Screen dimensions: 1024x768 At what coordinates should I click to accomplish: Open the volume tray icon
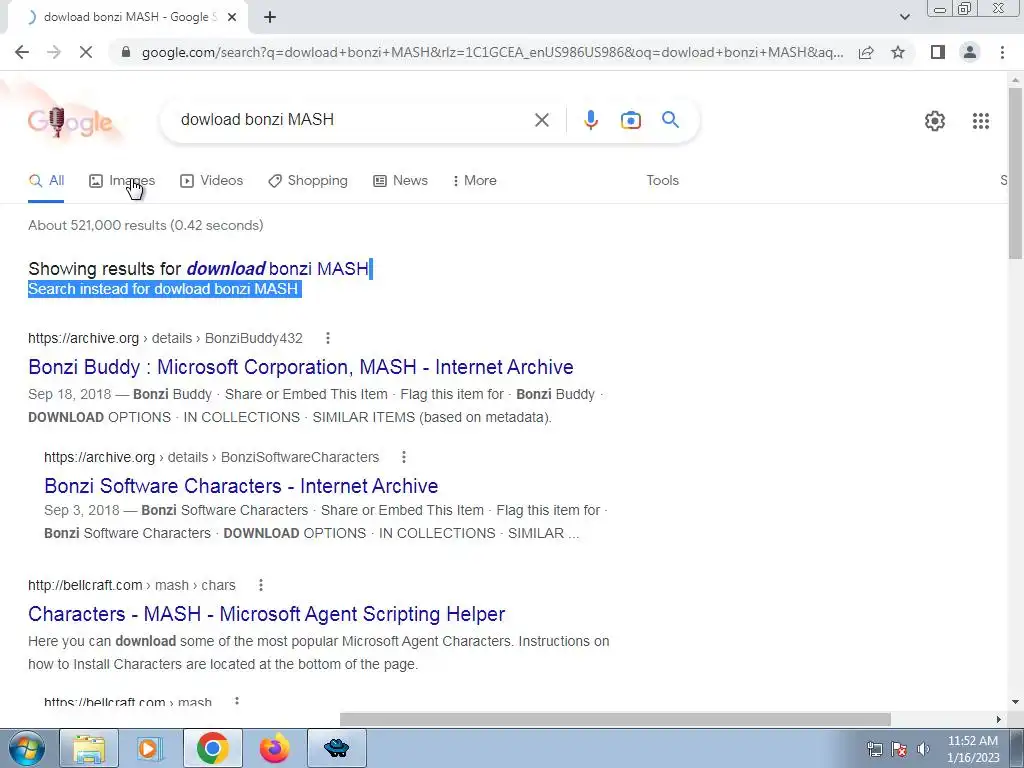pos(923,749)
